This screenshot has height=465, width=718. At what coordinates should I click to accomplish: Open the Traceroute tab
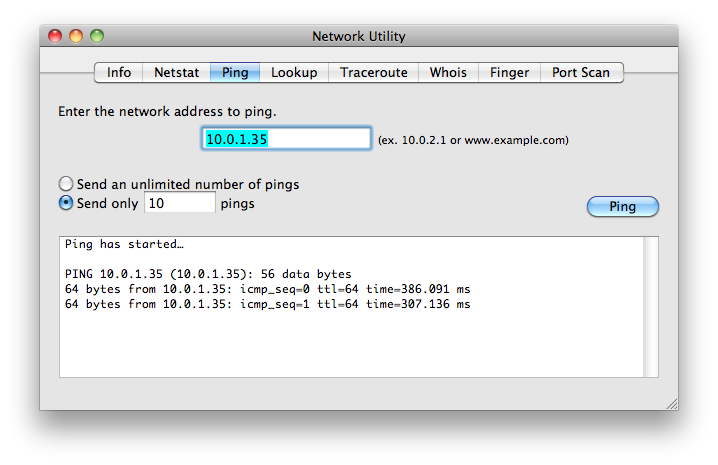(x=374, y=72)
